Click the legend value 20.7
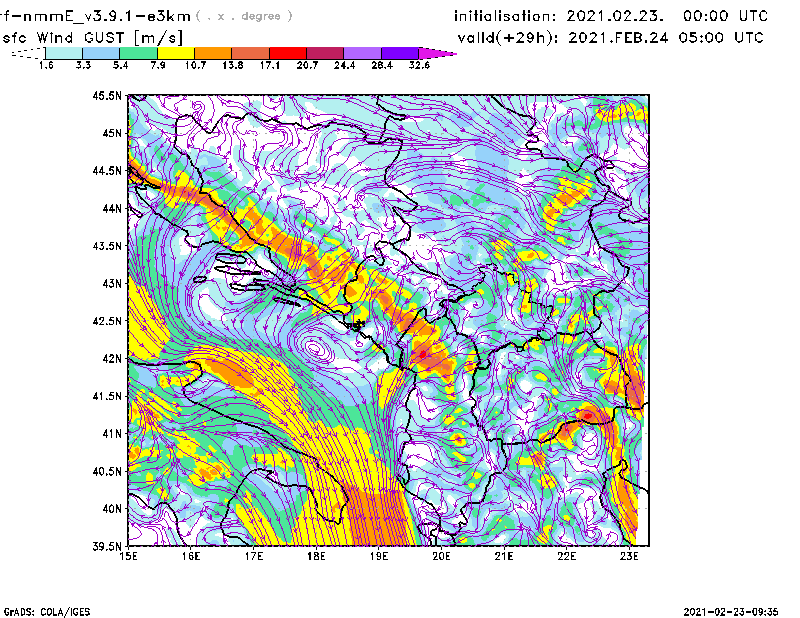This screenshot has height=618, width=800. click(307, 65)
